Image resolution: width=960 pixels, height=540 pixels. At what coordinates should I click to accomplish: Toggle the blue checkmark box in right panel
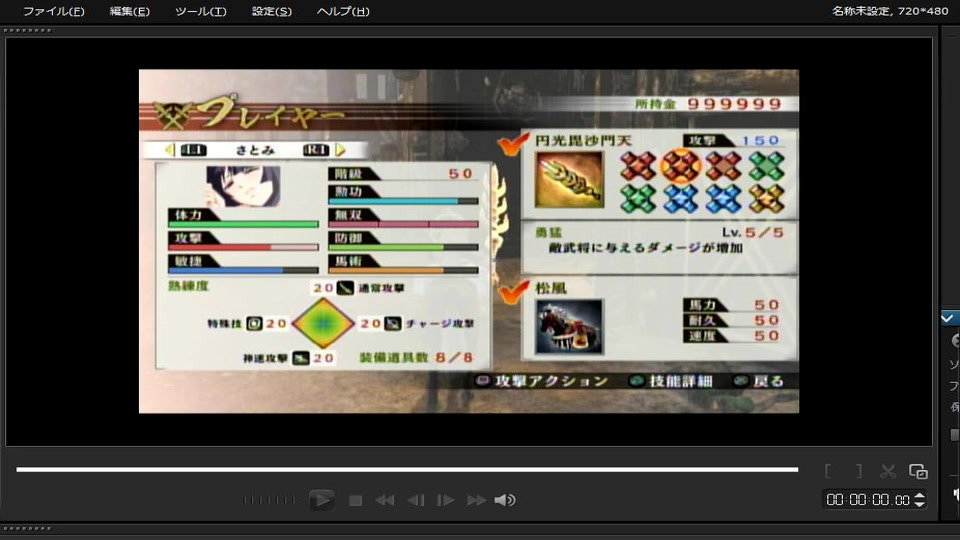(x=948, y=318)
